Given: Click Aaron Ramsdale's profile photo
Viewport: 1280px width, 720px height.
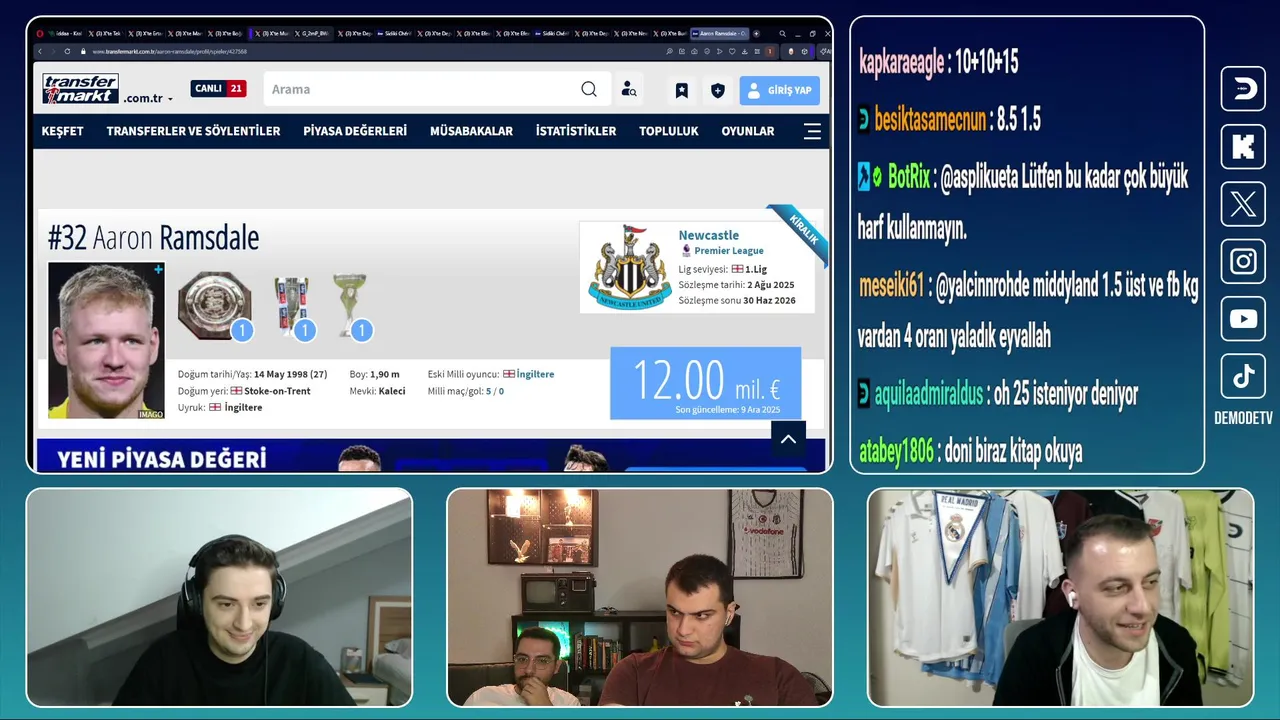Looking at the screenshot, I should [106, 340].
